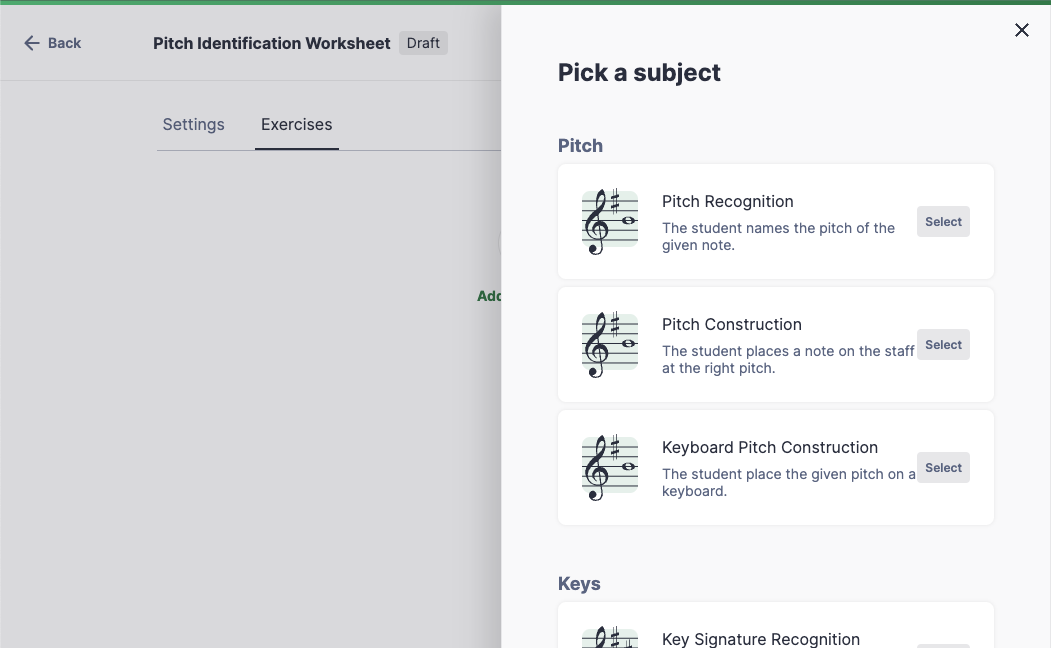Click the Key Signature Recognition icon
1051x648 pixels.
(609, 636)
